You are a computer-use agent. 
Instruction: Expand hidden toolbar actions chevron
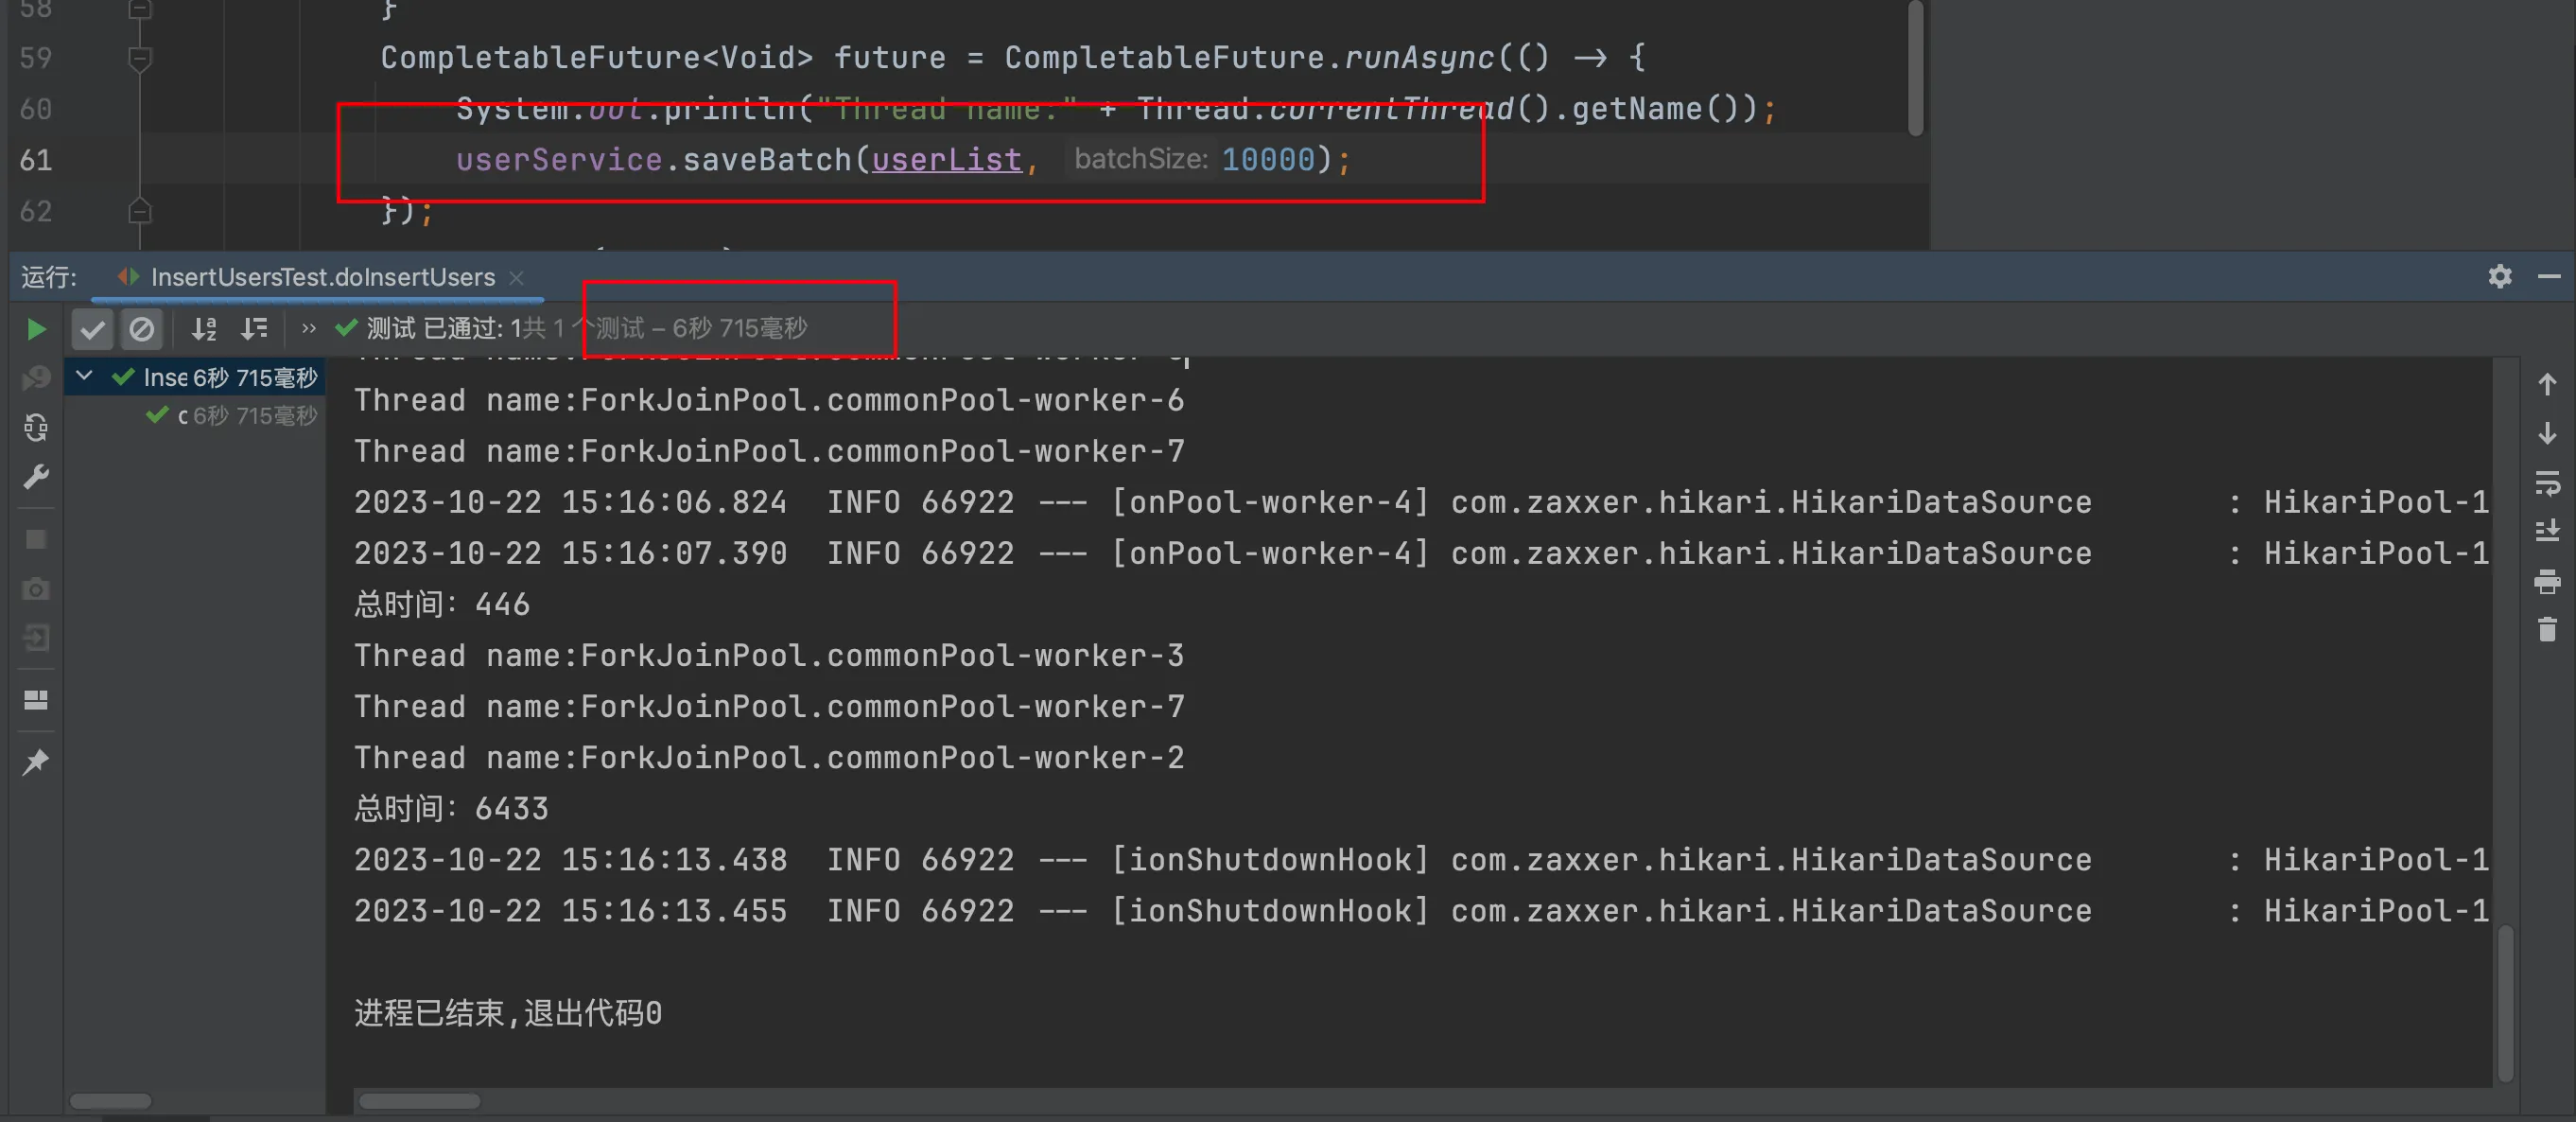click(308, 328)
